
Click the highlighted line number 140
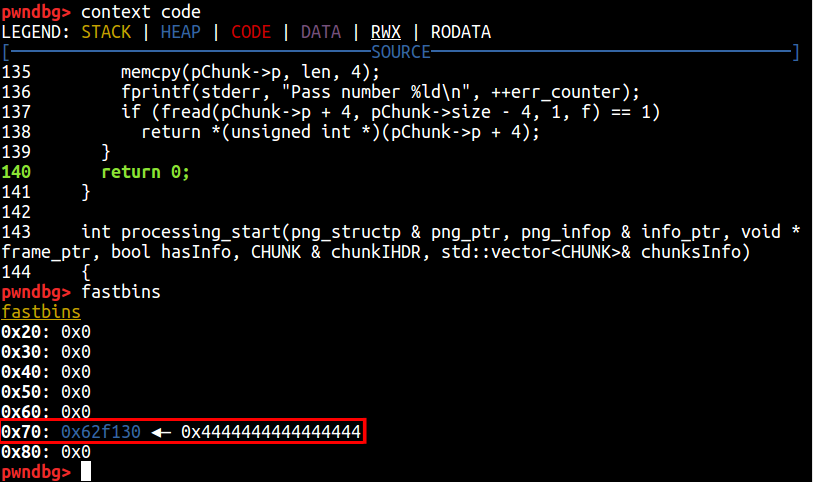coord(16,172)
